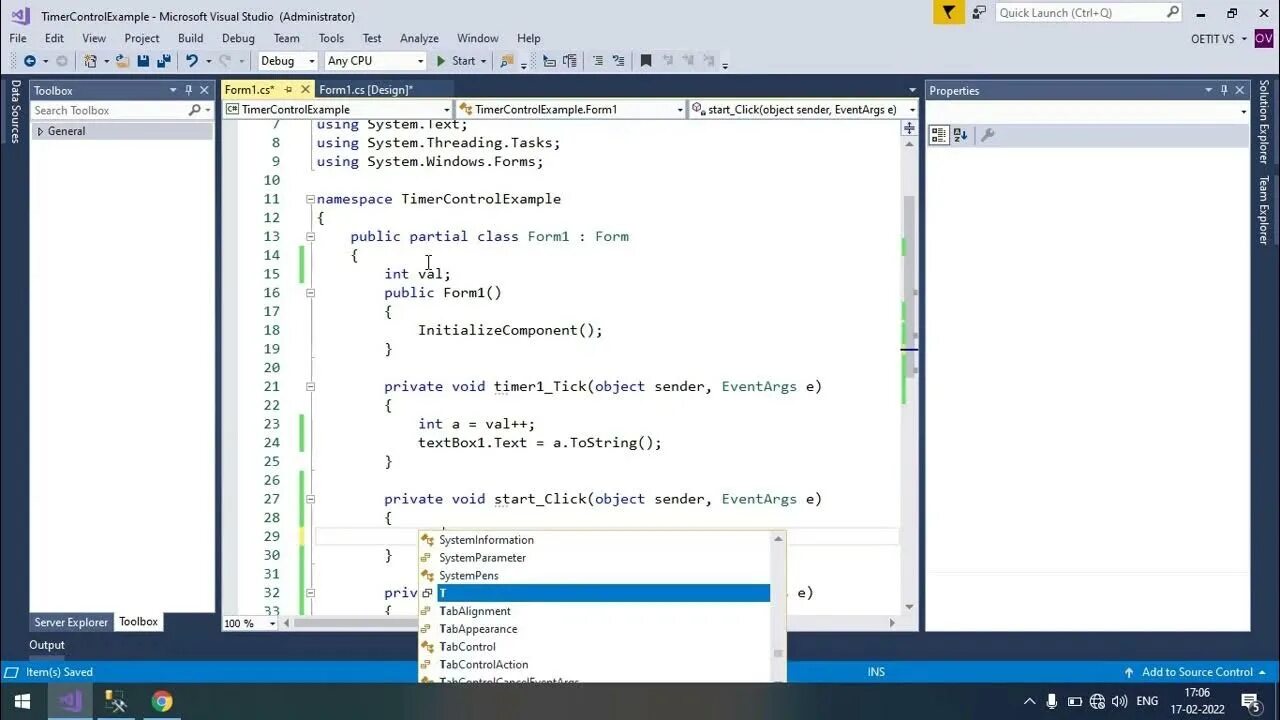Collapse the namespace TimerControlExample block
The height and width of the screenshot is (720, 1280).
pos(310,199)
